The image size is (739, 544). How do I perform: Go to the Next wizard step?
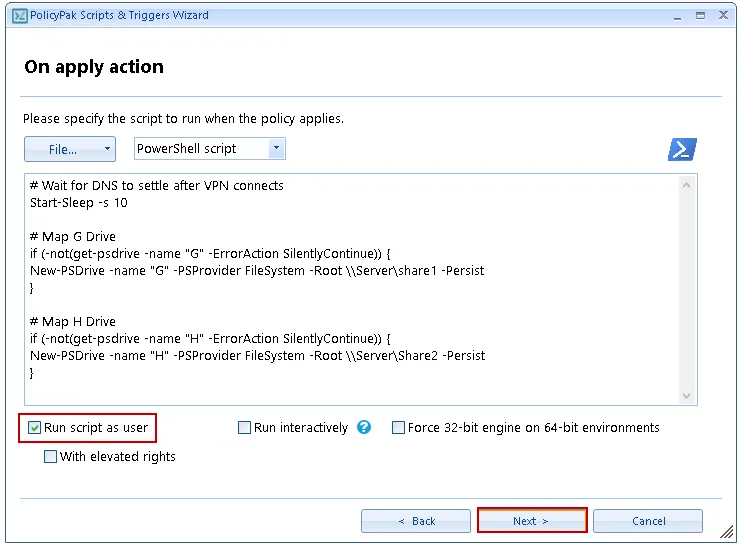(x=531, y=521)
